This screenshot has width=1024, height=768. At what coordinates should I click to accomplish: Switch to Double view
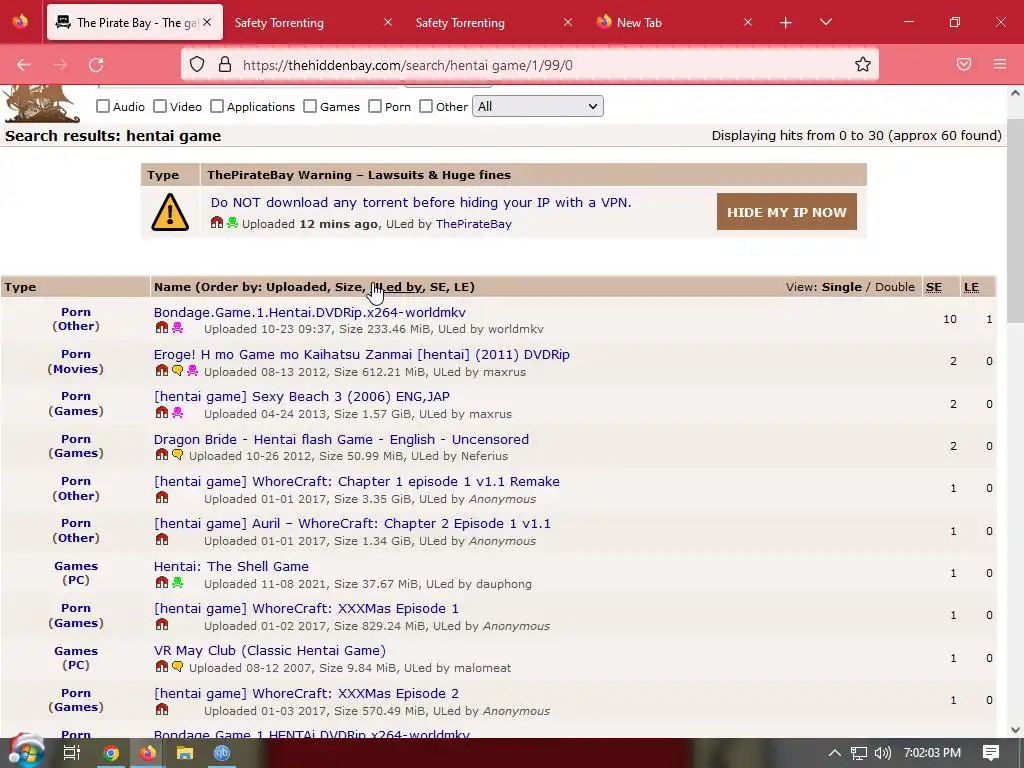(895, 287)
